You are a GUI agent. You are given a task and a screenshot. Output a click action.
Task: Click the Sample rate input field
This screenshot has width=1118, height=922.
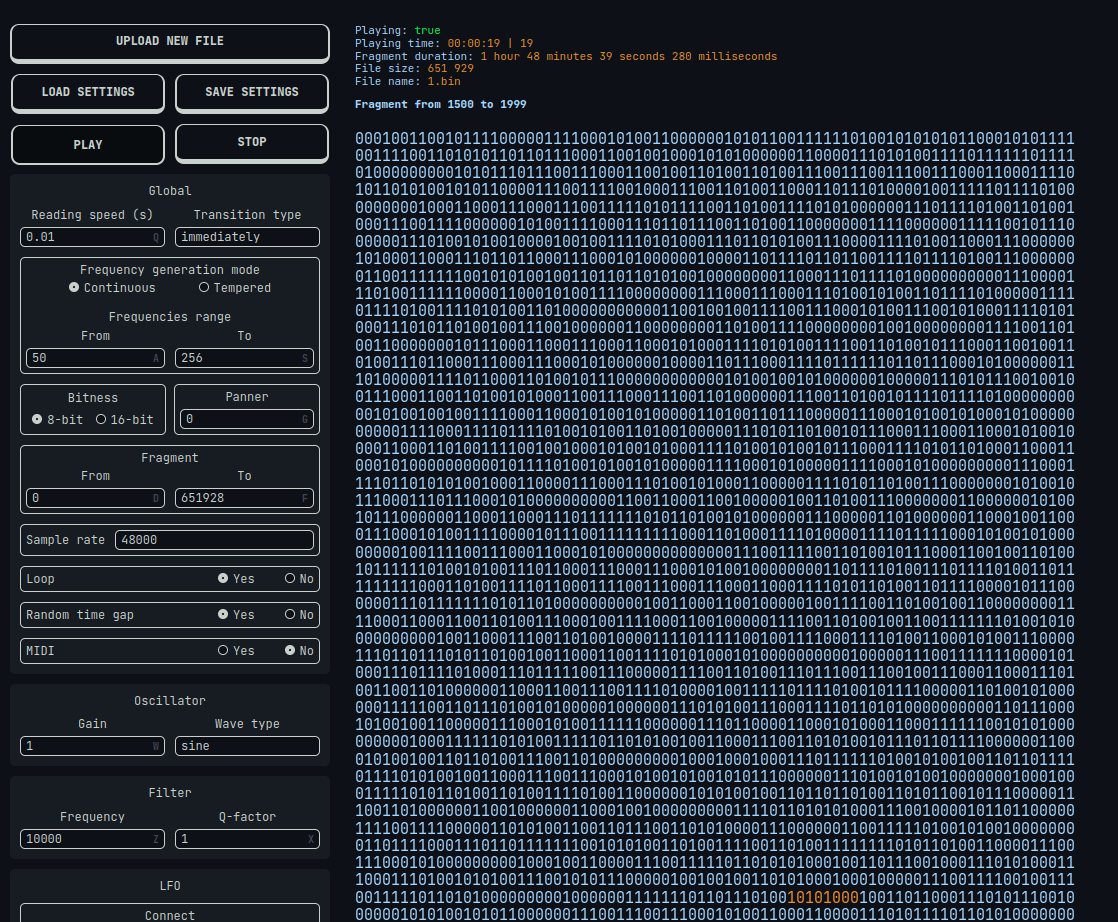point(215,540)
